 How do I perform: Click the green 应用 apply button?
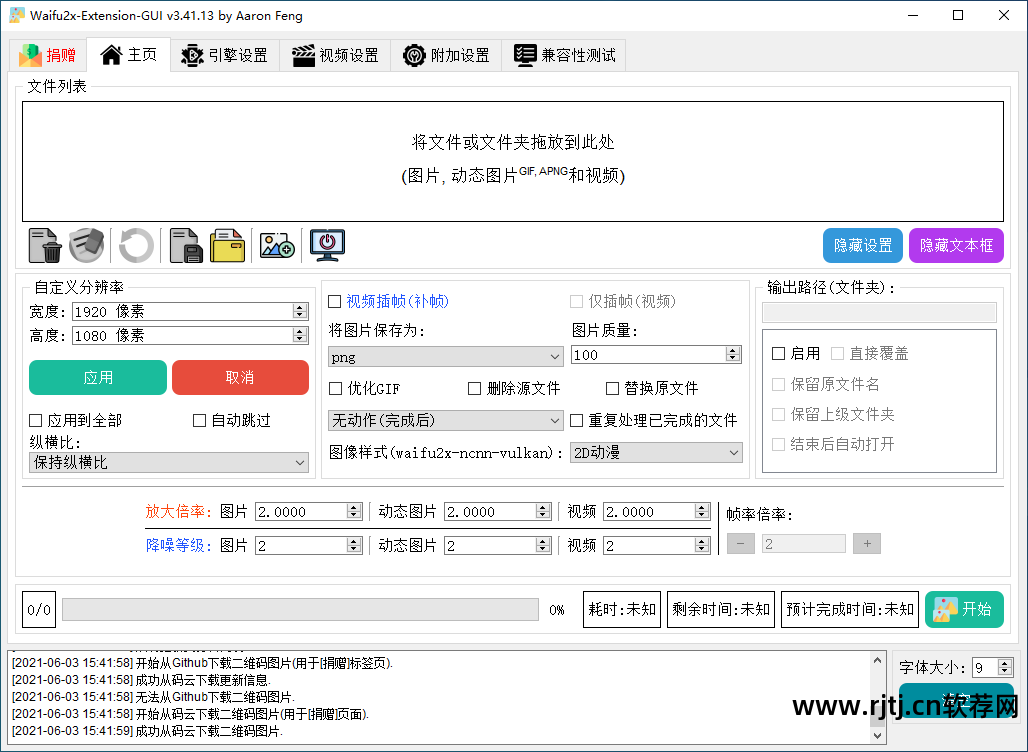(98, 378)
